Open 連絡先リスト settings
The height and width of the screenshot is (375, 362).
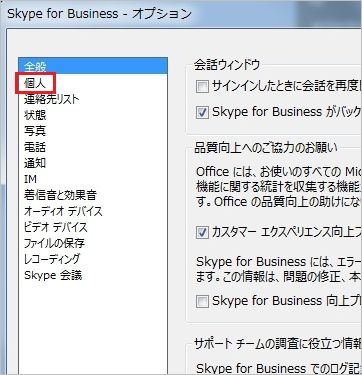(51, 99)
